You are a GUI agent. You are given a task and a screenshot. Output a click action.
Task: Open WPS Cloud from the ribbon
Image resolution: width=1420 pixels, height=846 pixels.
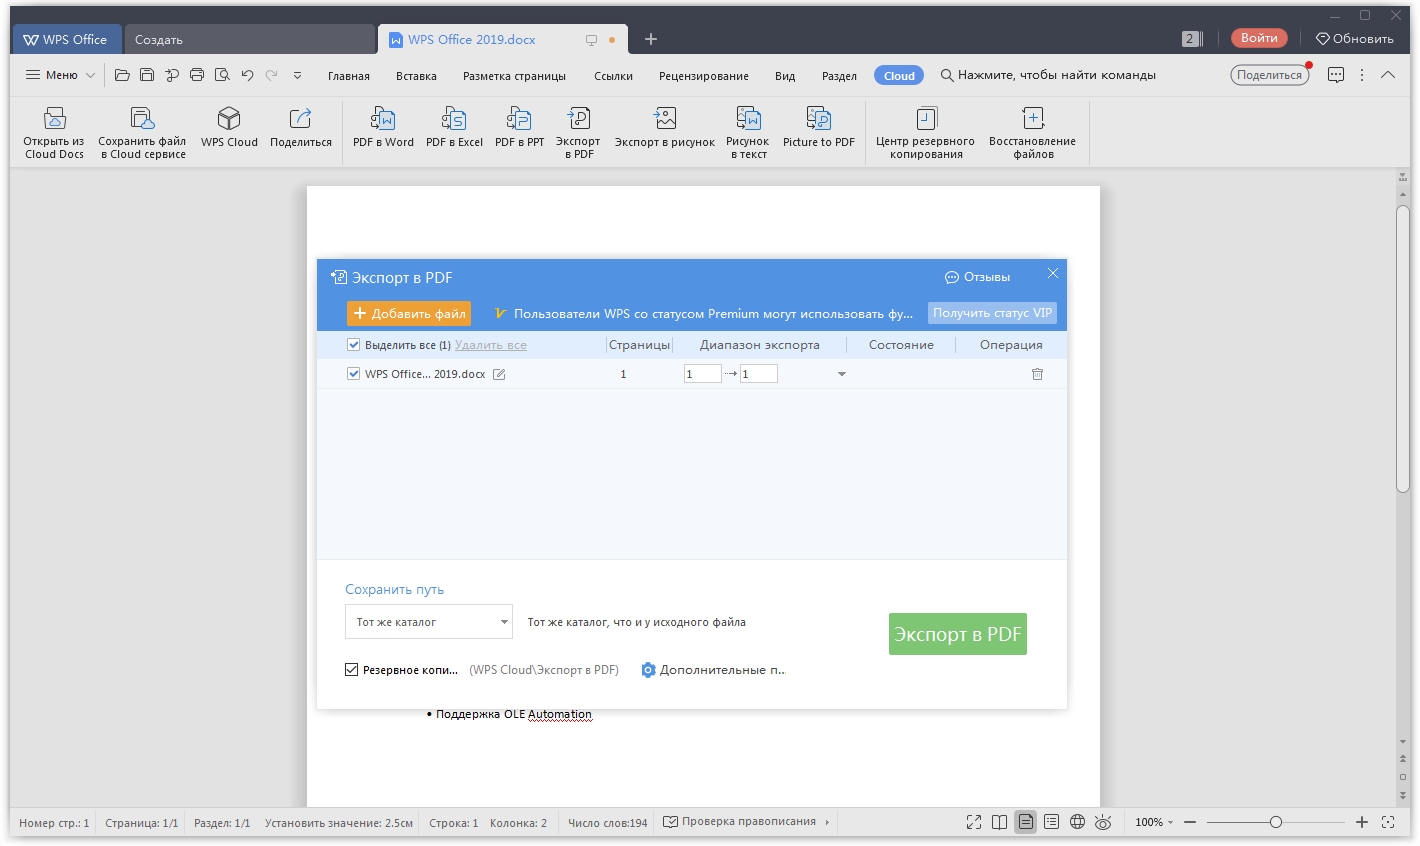(x=229, y=128)
